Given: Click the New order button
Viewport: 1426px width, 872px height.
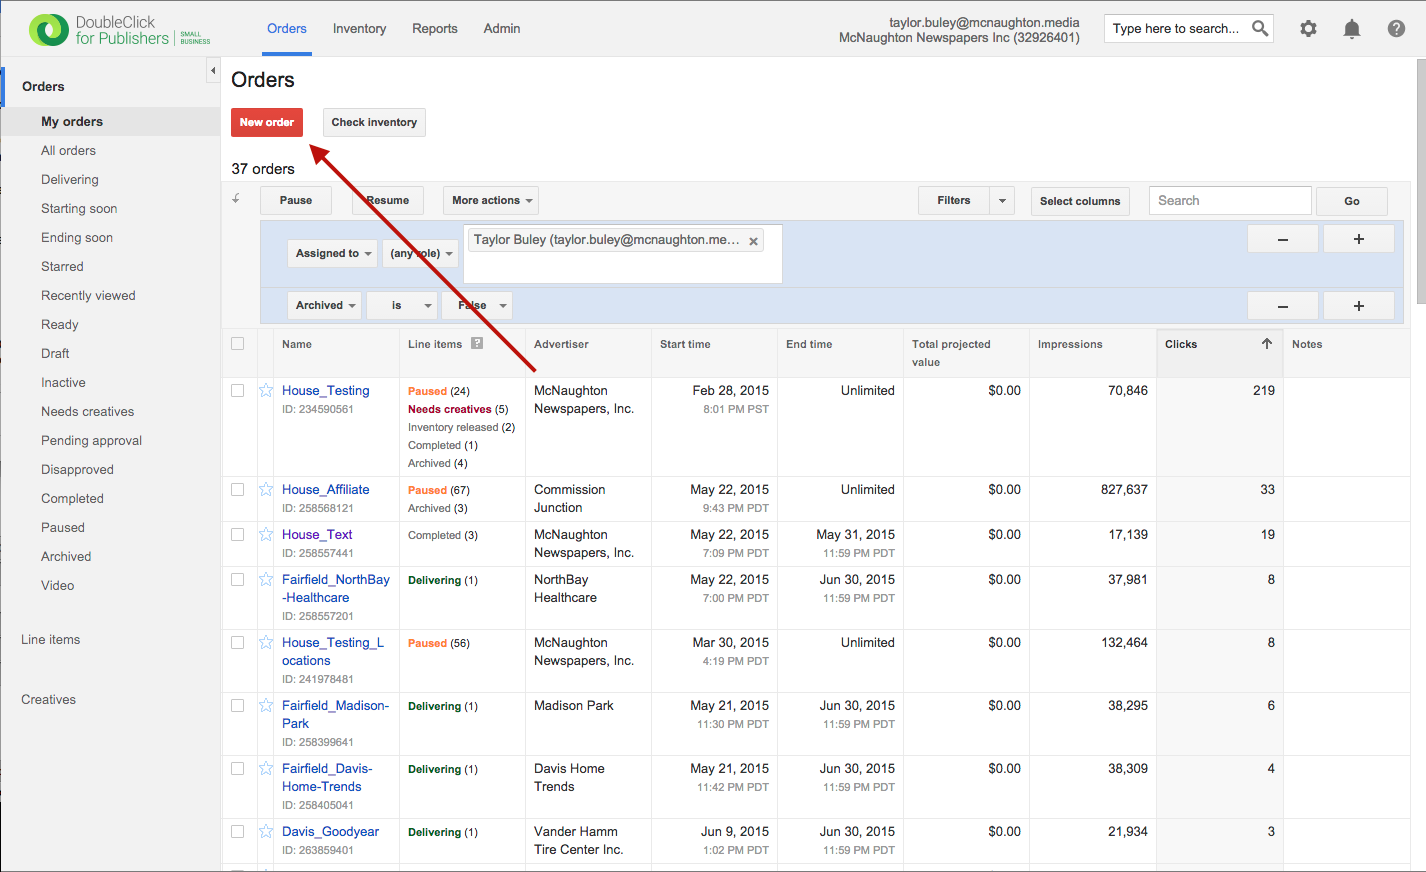Looking at the screenshot, I should click(x=266, y=122).
